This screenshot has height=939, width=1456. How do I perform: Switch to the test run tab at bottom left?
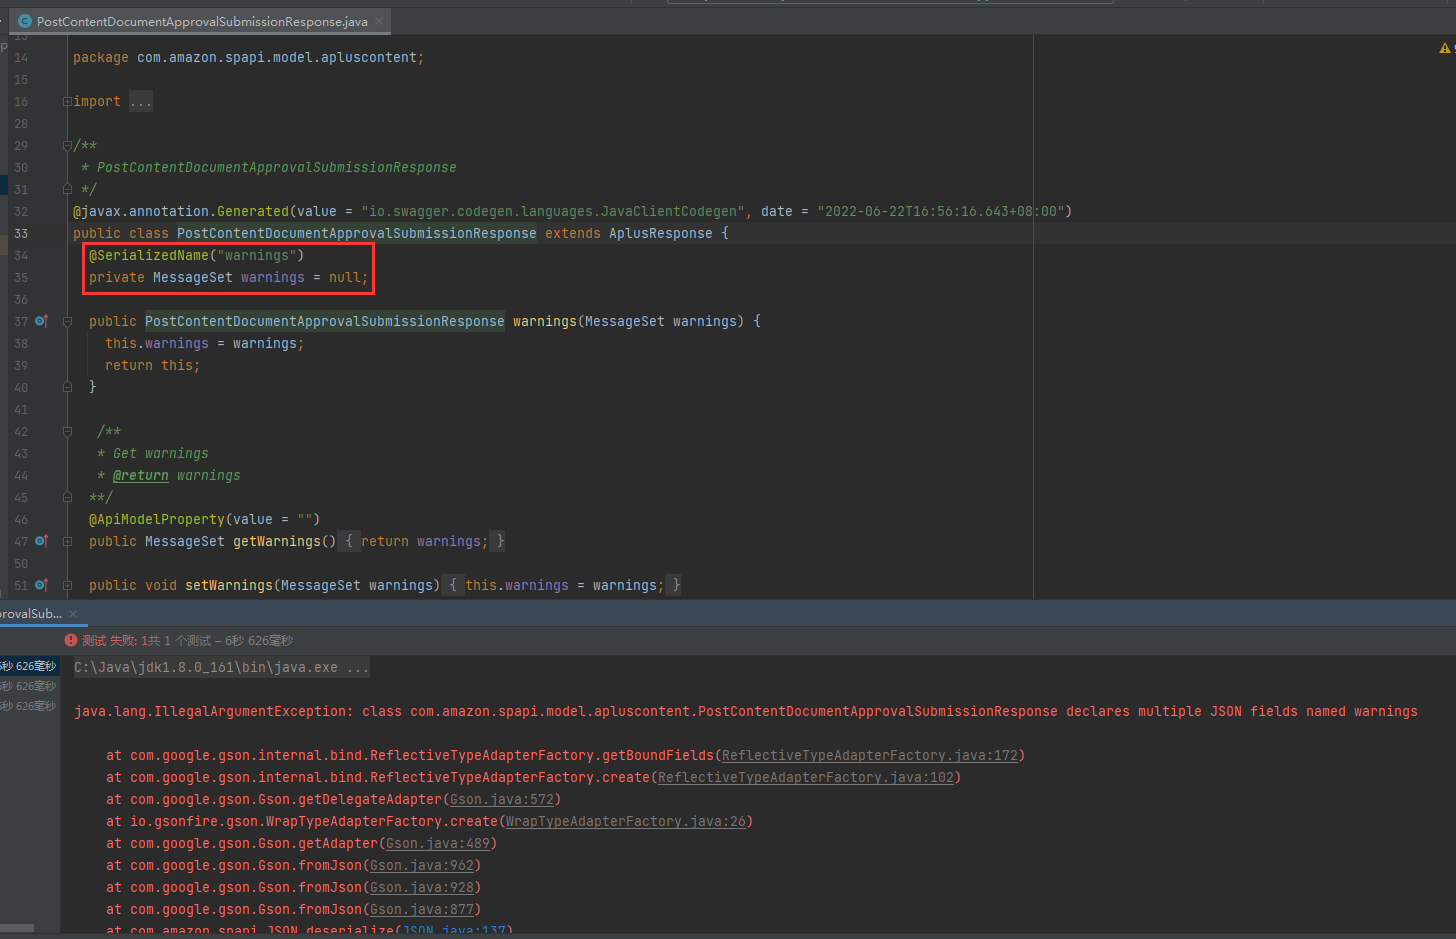(30, 613)
